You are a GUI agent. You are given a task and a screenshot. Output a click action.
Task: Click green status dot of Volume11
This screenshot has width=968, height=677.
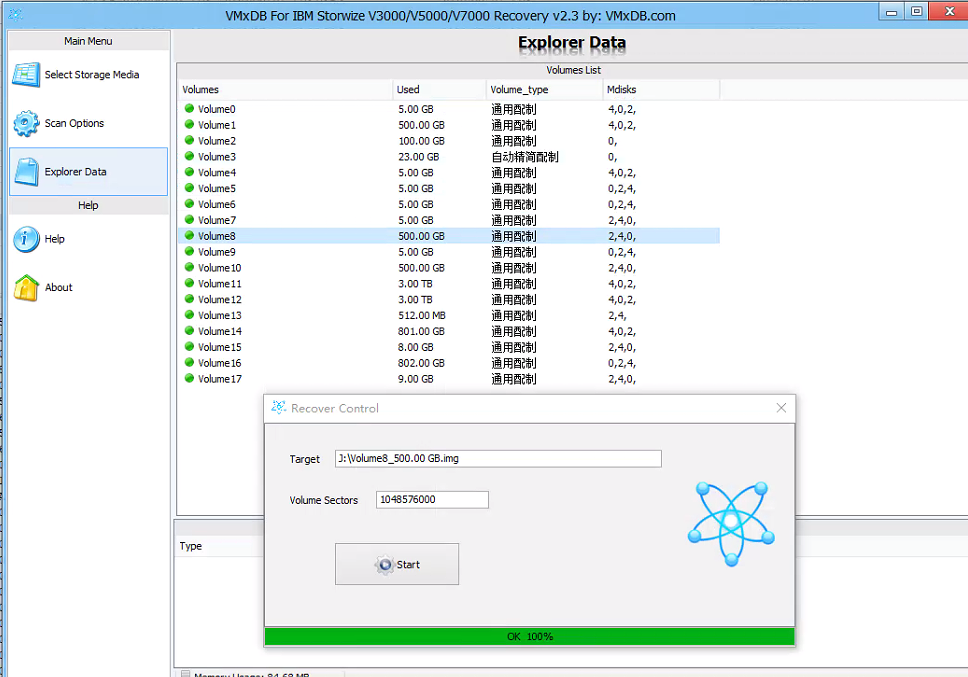tap(190, 283)
